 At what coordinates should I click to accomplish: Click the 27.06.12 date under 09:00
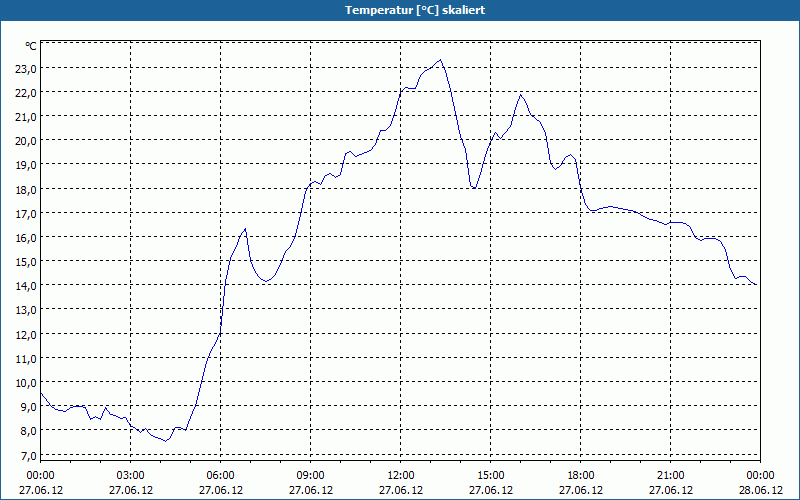click(x=311, y=490)
